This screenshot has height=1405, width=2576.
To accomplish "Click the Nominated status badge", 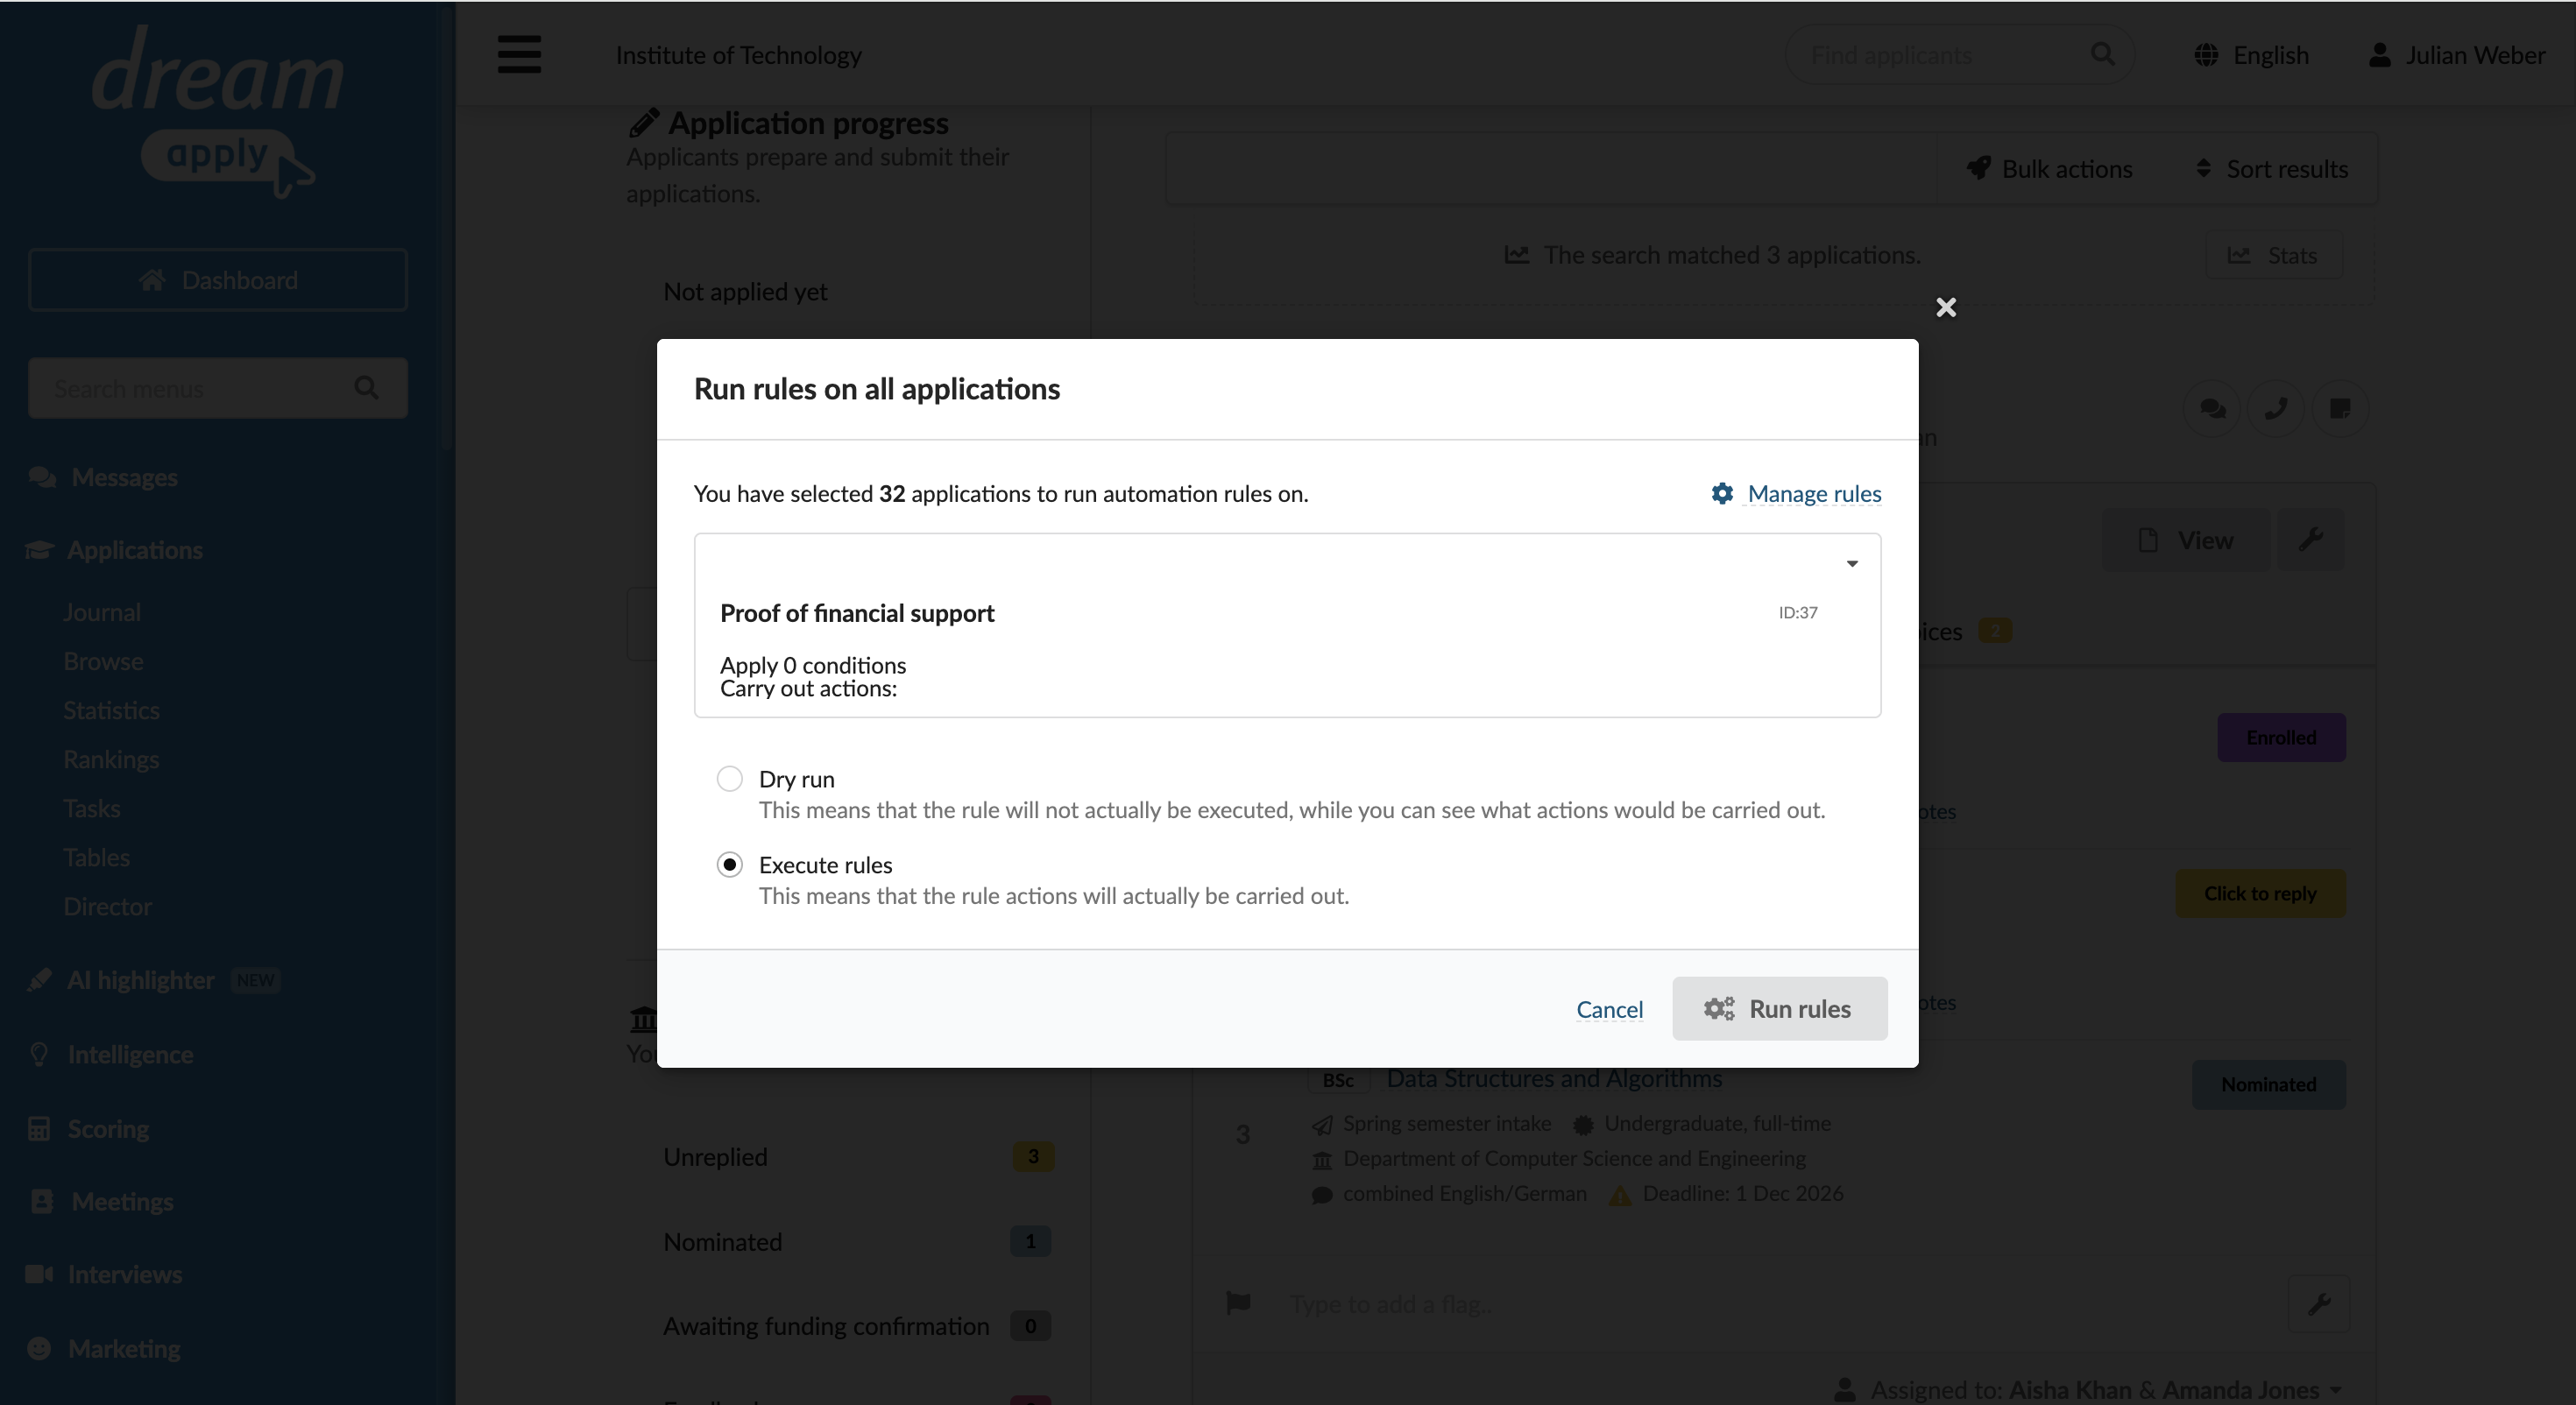I will tap(2268, 1084).
